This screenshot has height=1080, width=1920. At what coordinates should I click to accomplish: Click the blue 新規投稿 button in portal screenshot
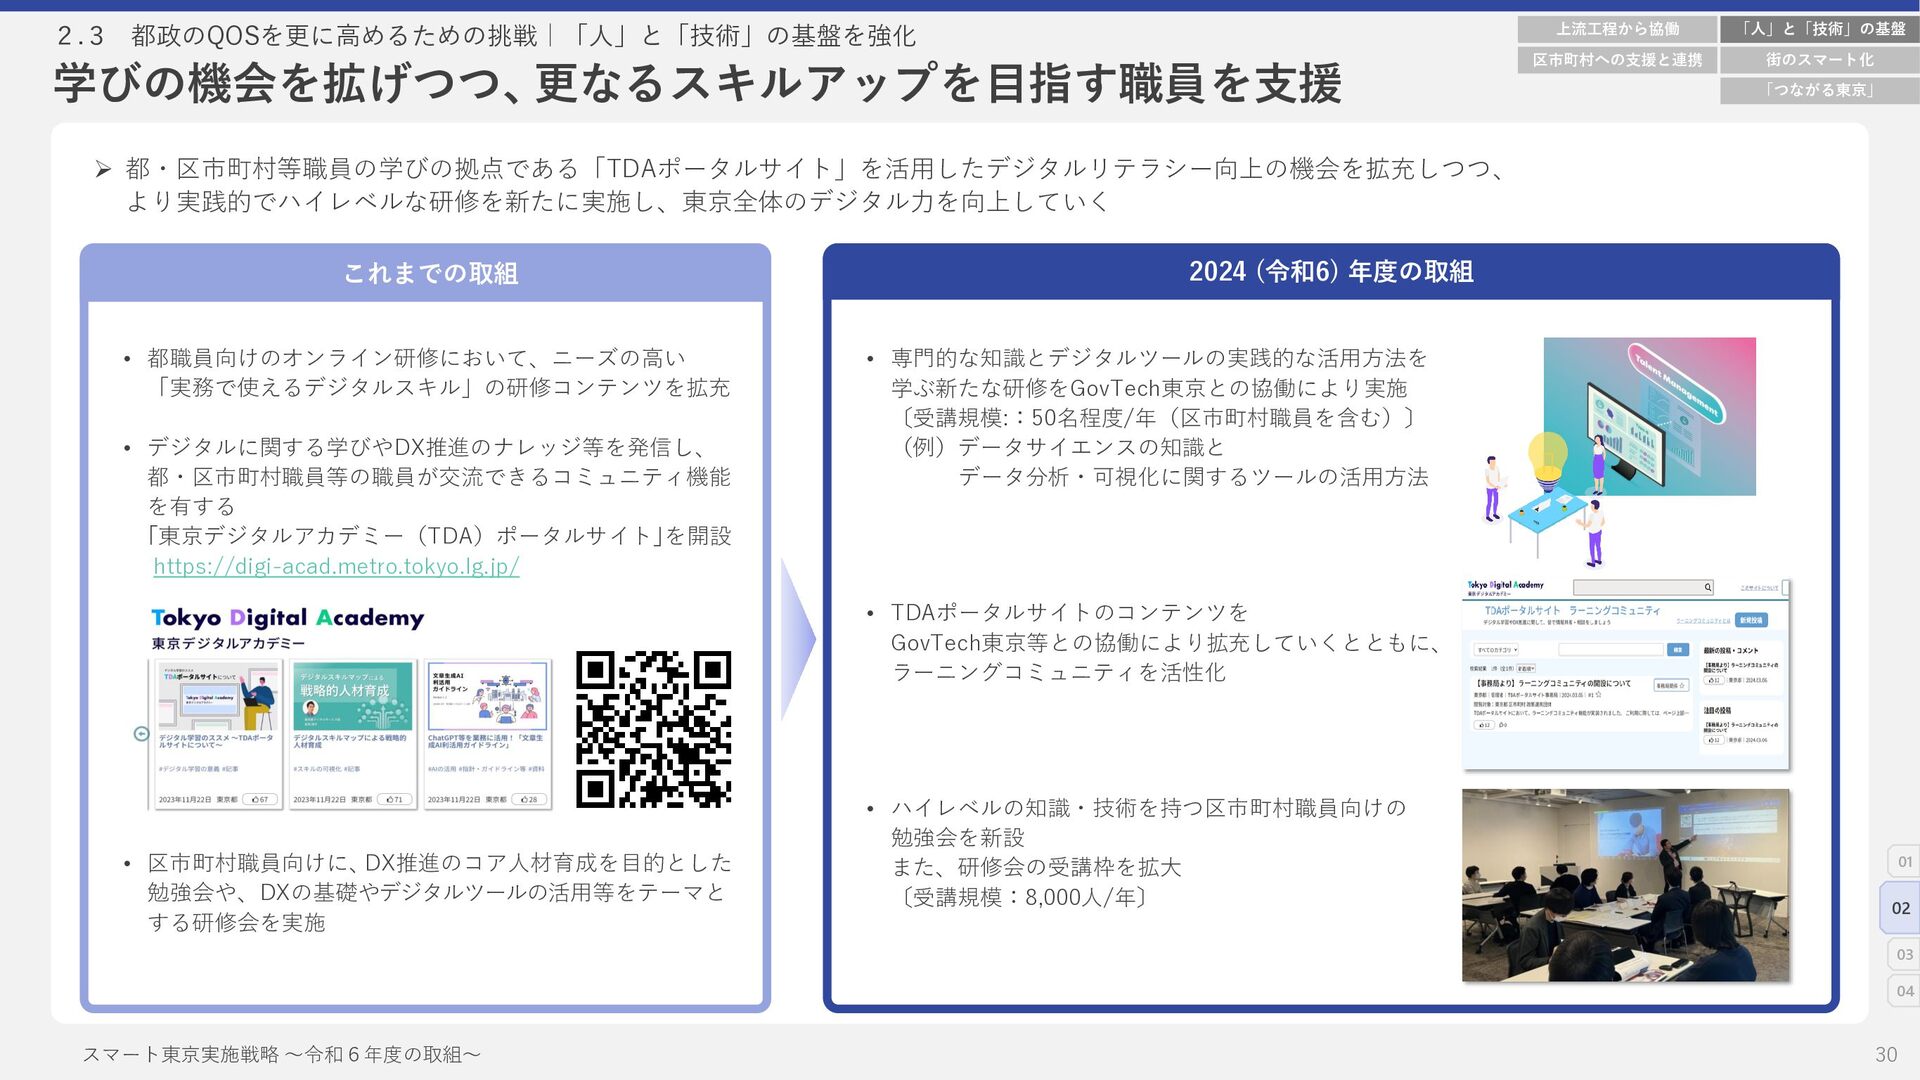pos(1751,620)
